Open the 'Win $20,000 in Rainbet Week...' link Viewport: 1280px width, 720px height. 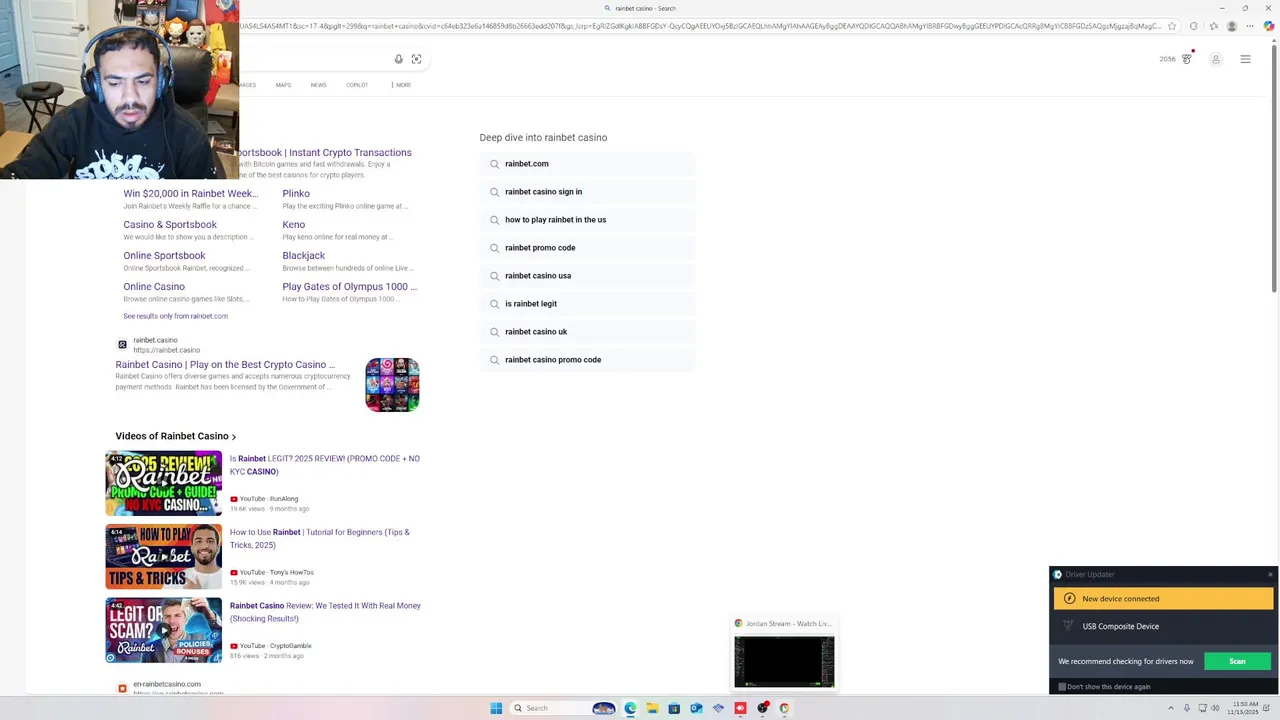coord(190,194)
